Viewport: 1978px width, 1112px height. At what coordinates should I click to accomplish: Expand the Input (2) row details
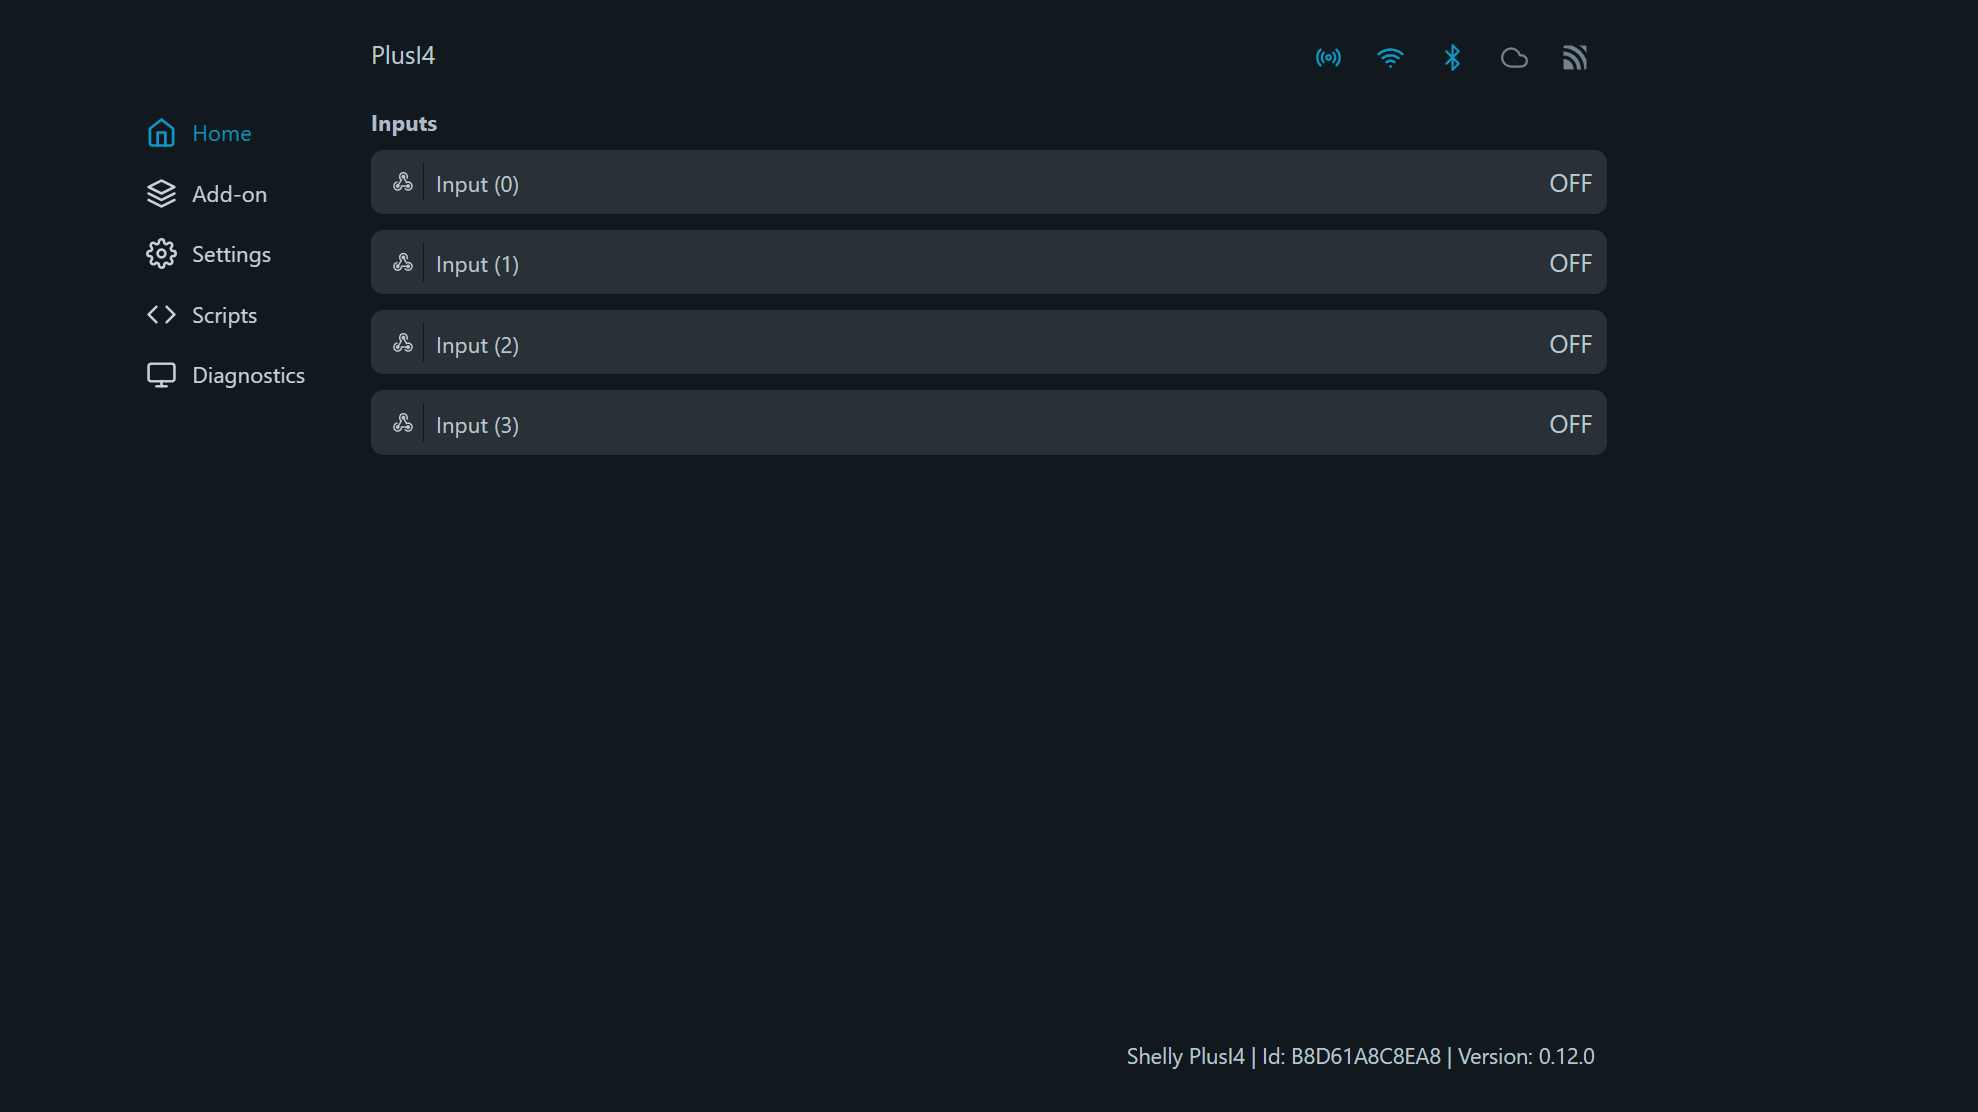coord(988,342)
